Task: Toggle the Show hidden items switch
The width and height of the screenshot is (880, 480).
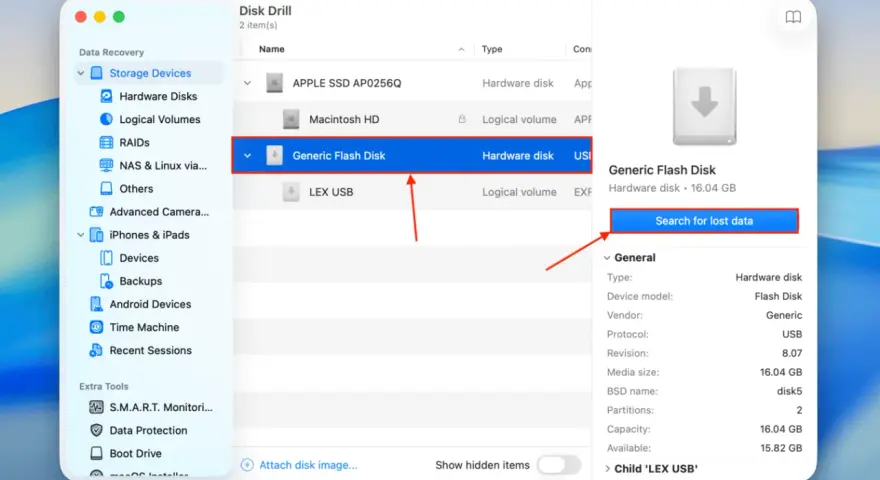Action: [559, 465]
